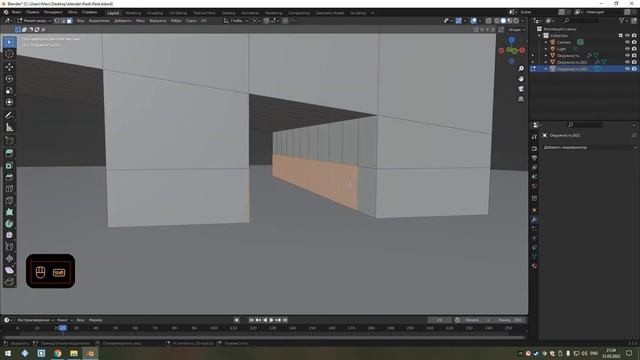The width and height of the screenshot is (640, 360).
Task: Click the viewport pan hand icon
Action: pyautogui.click(x=521, y=79)
